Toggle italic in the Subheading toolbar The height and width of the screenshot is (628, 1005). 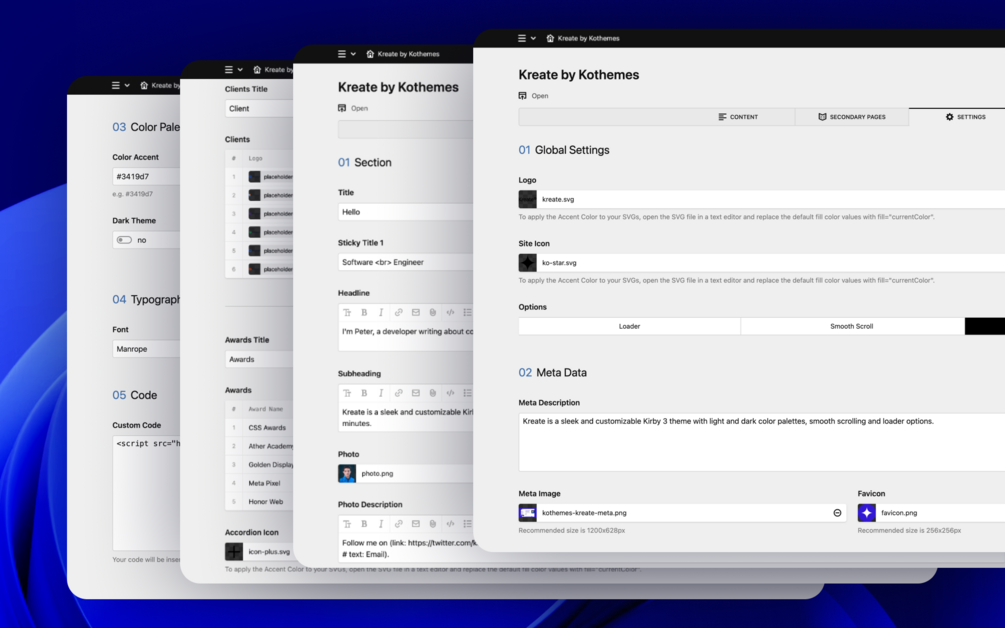point(381,393)
